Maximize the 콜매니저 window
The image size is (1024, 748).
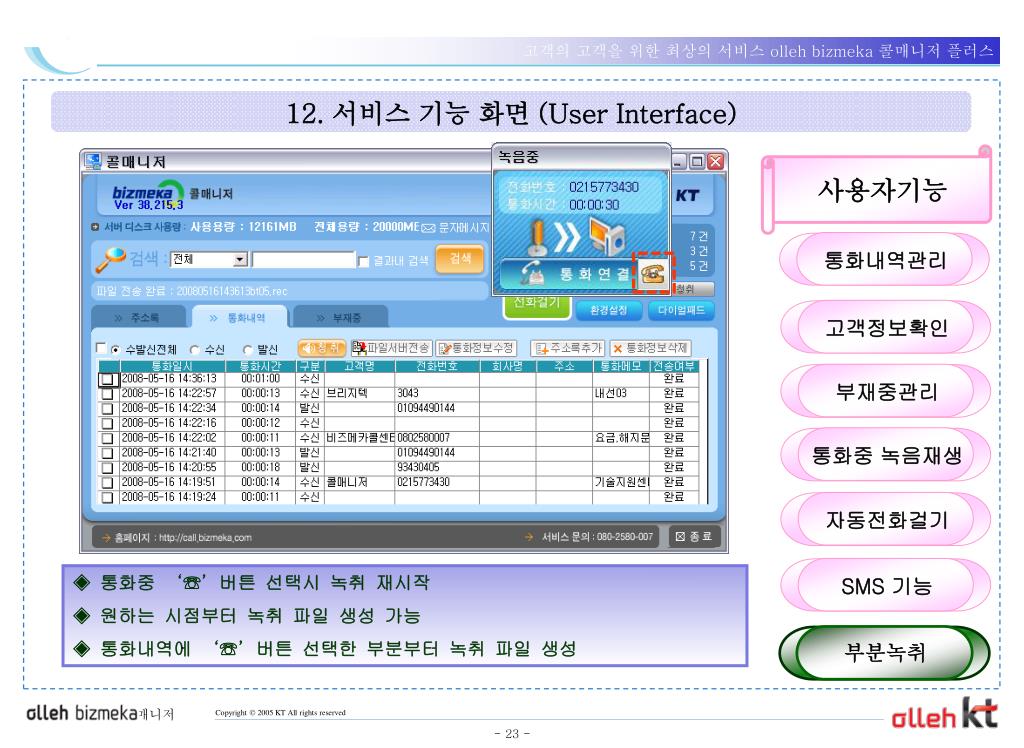pyautogui.click(x=697, y=161)
